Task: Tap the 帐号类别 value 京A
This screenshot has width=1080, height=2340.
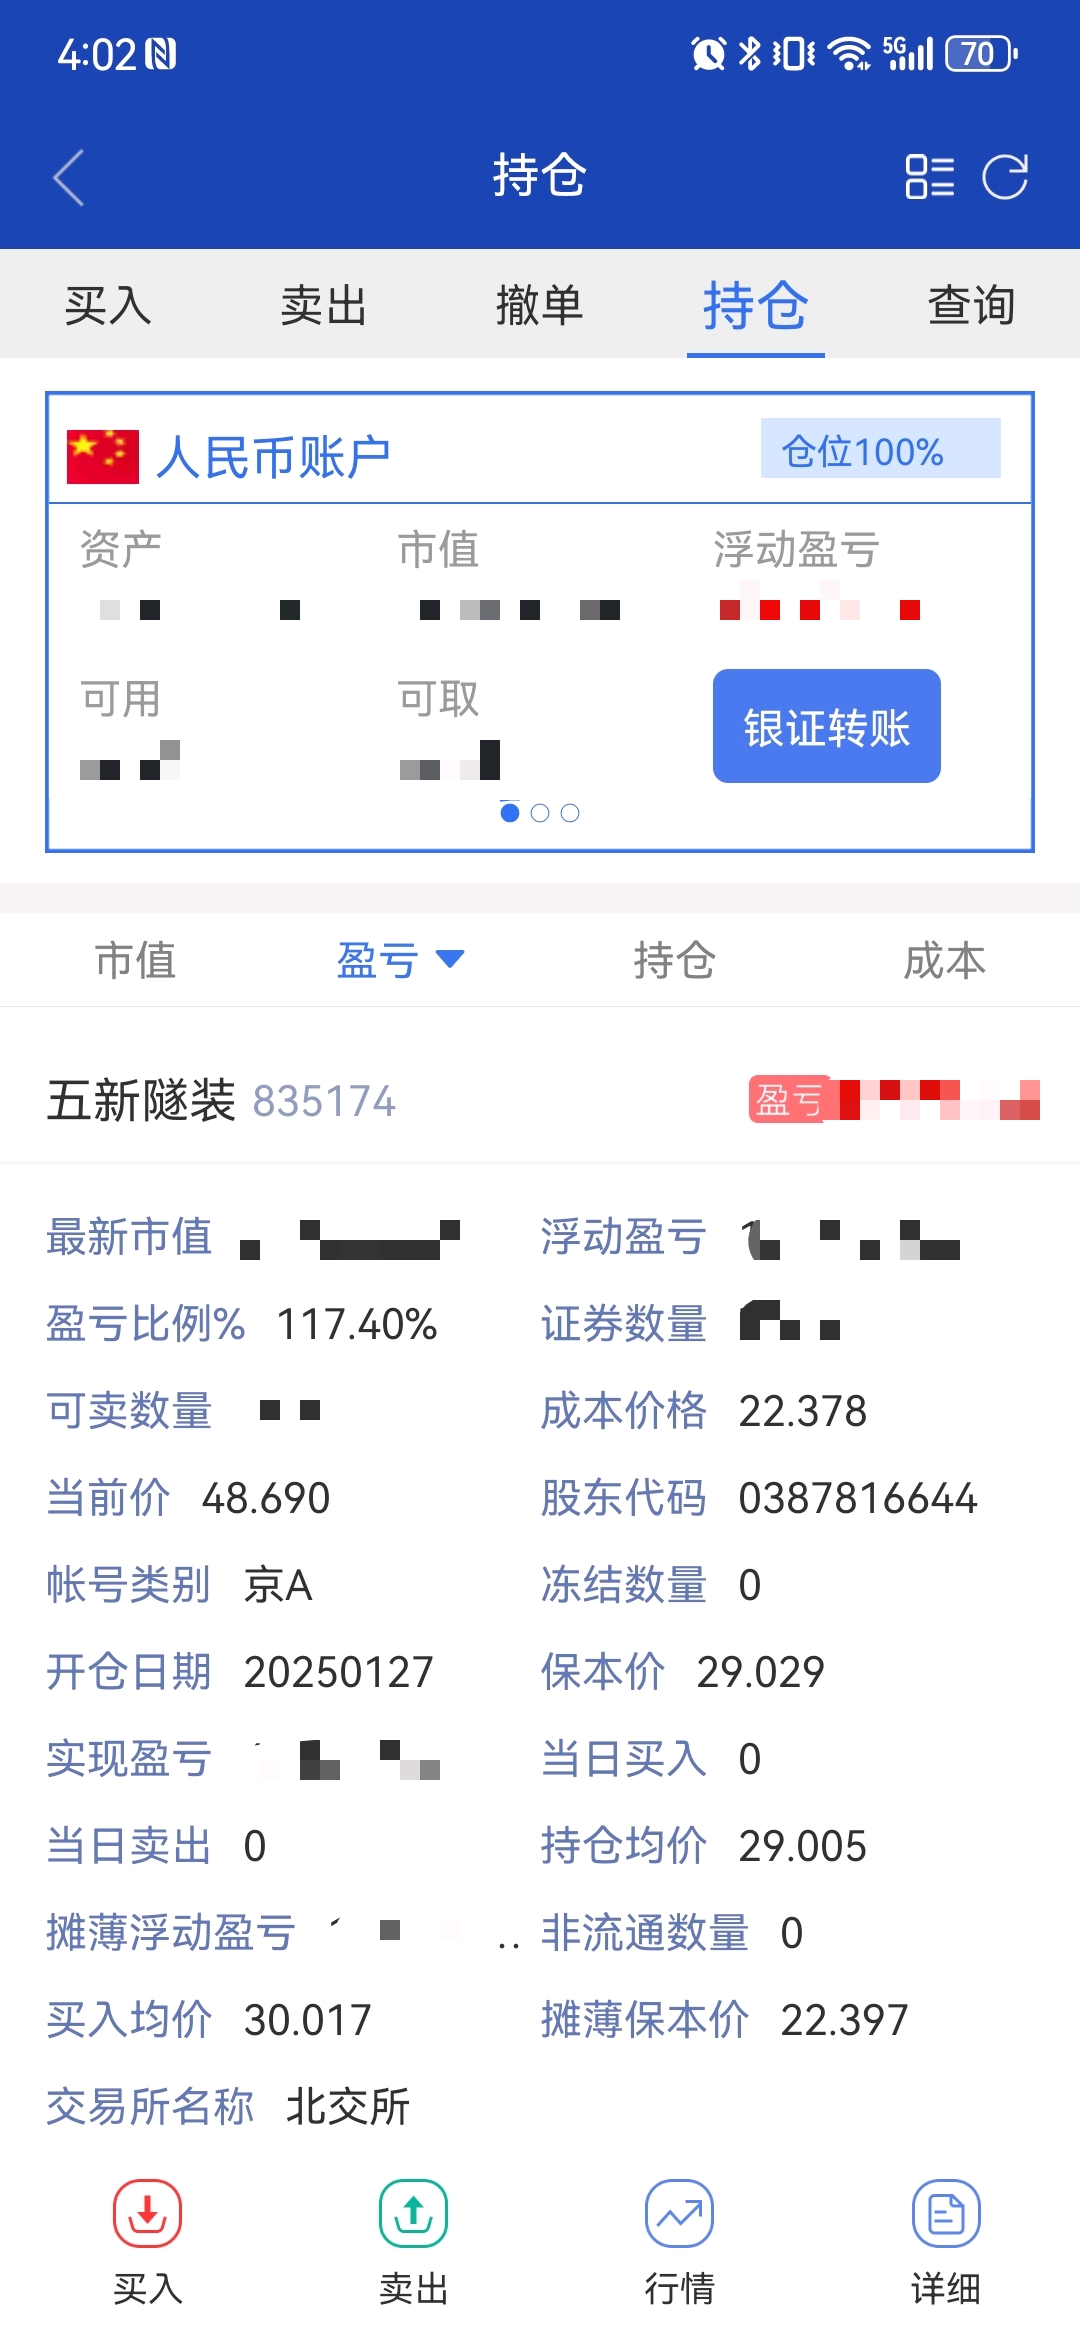Action: click(278, 1586)
